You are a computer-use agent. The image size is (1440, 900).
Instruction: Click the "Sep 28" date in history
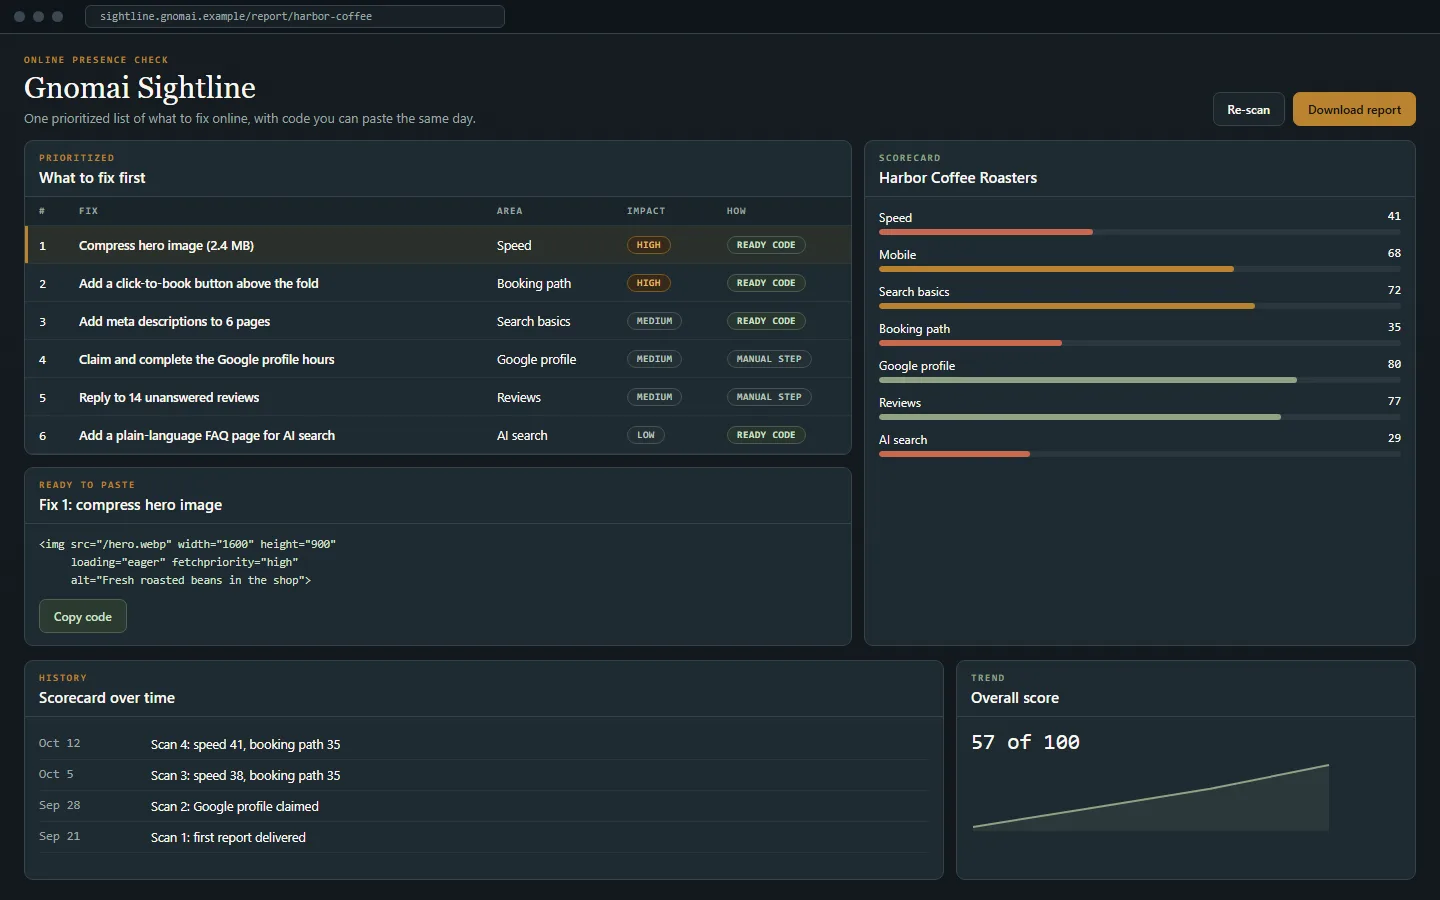click(x=60, y=805)
